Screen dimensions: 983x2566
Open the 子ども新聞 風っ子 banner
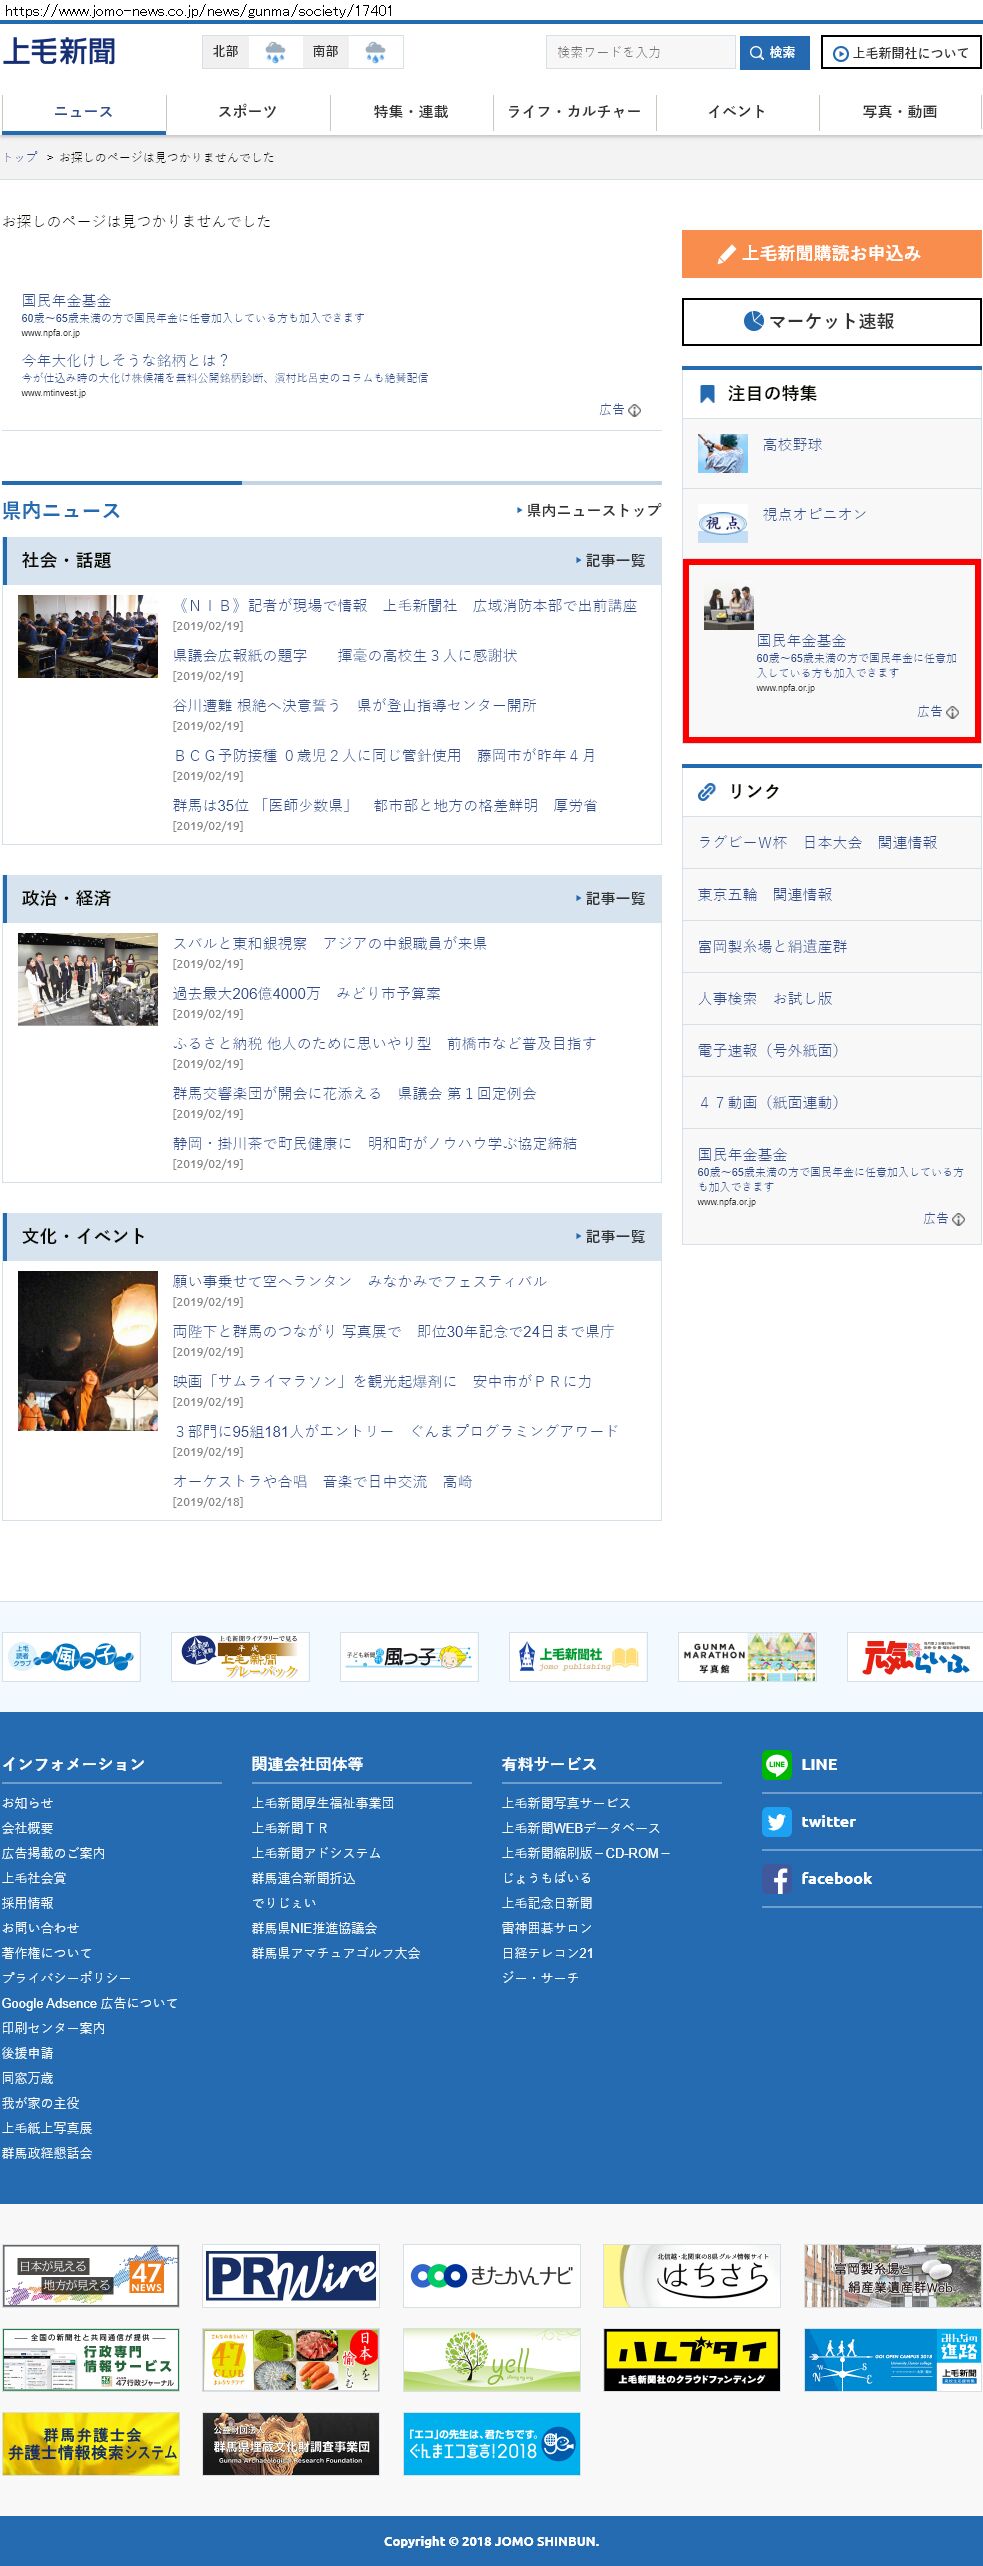click(409, 1657)
